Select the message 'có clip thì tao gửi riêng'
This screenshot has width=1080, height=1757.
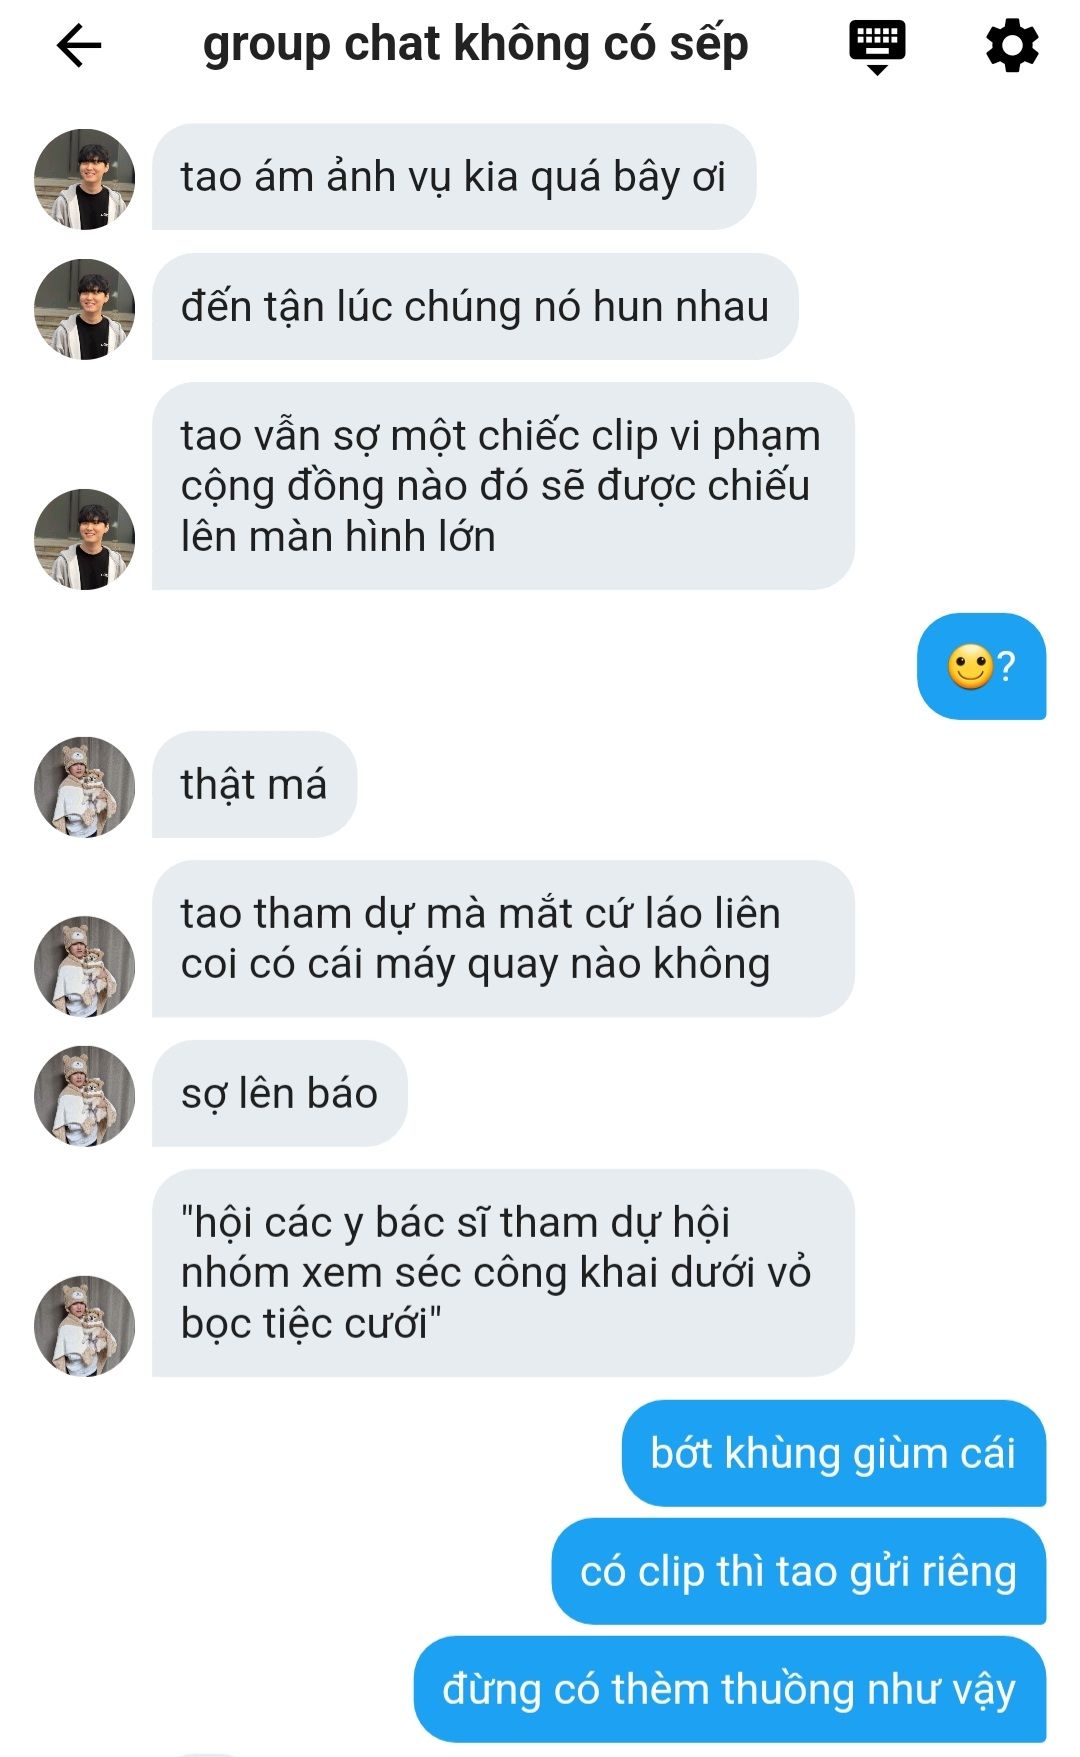tap(799, 1571)
